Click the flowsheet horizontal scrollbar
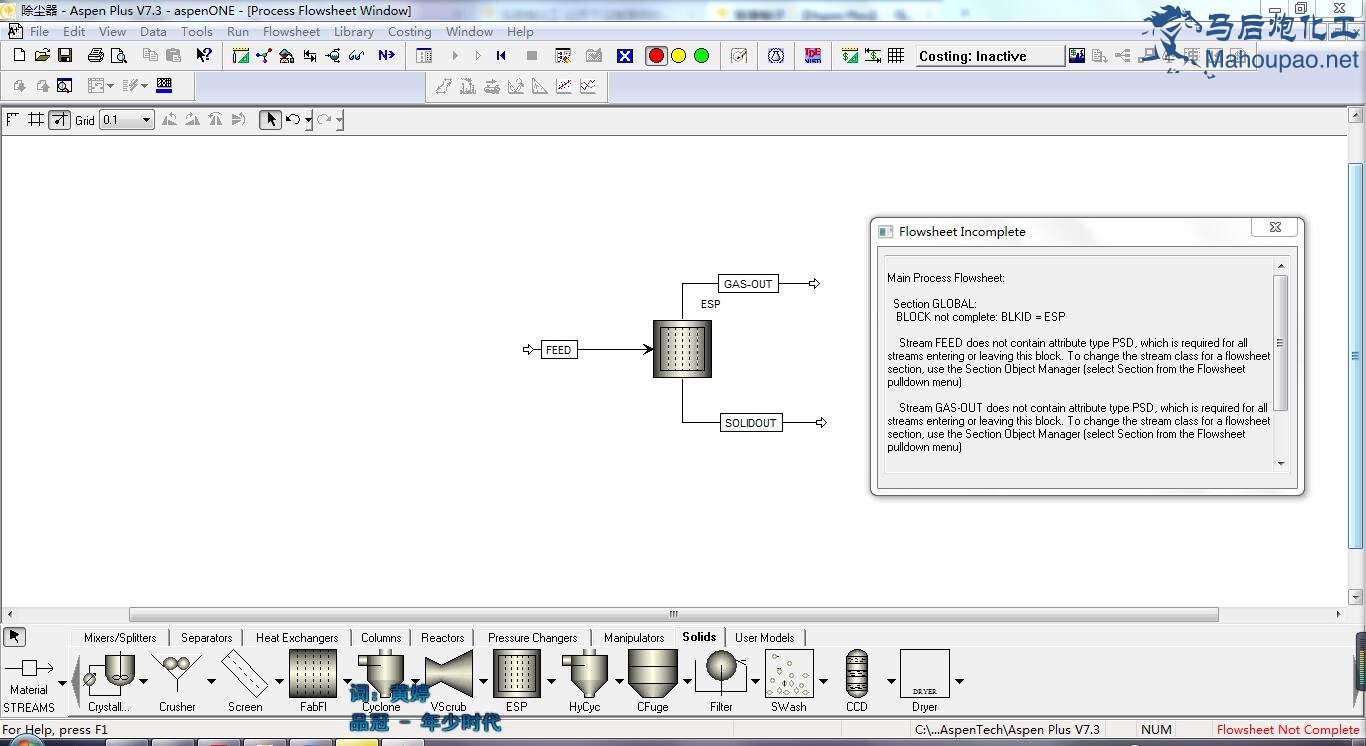The image size is (1366, 746). coord(674,614)
